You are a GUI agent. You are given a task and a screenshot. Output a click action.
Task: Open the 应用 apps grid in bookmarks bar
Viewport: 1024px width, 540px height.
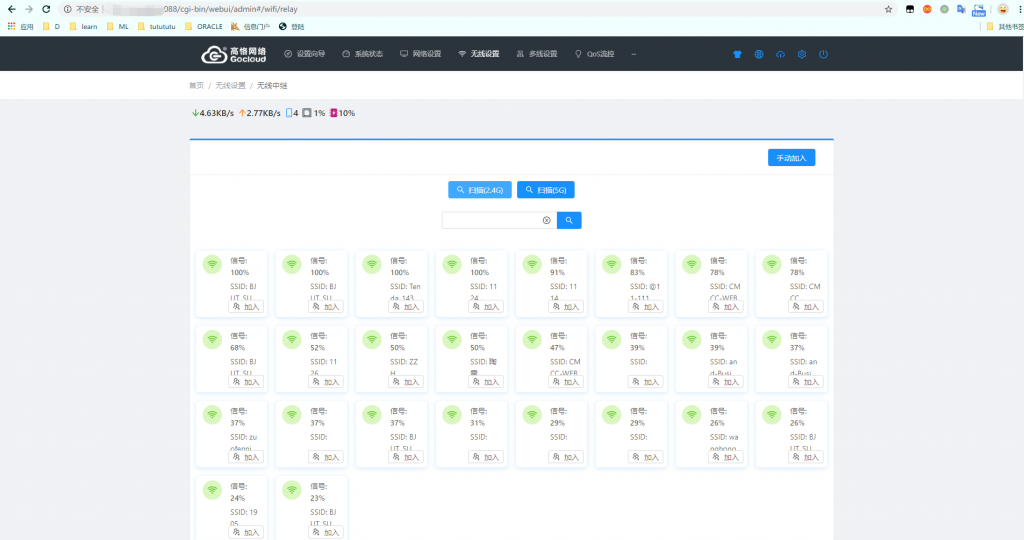(20, 27)
